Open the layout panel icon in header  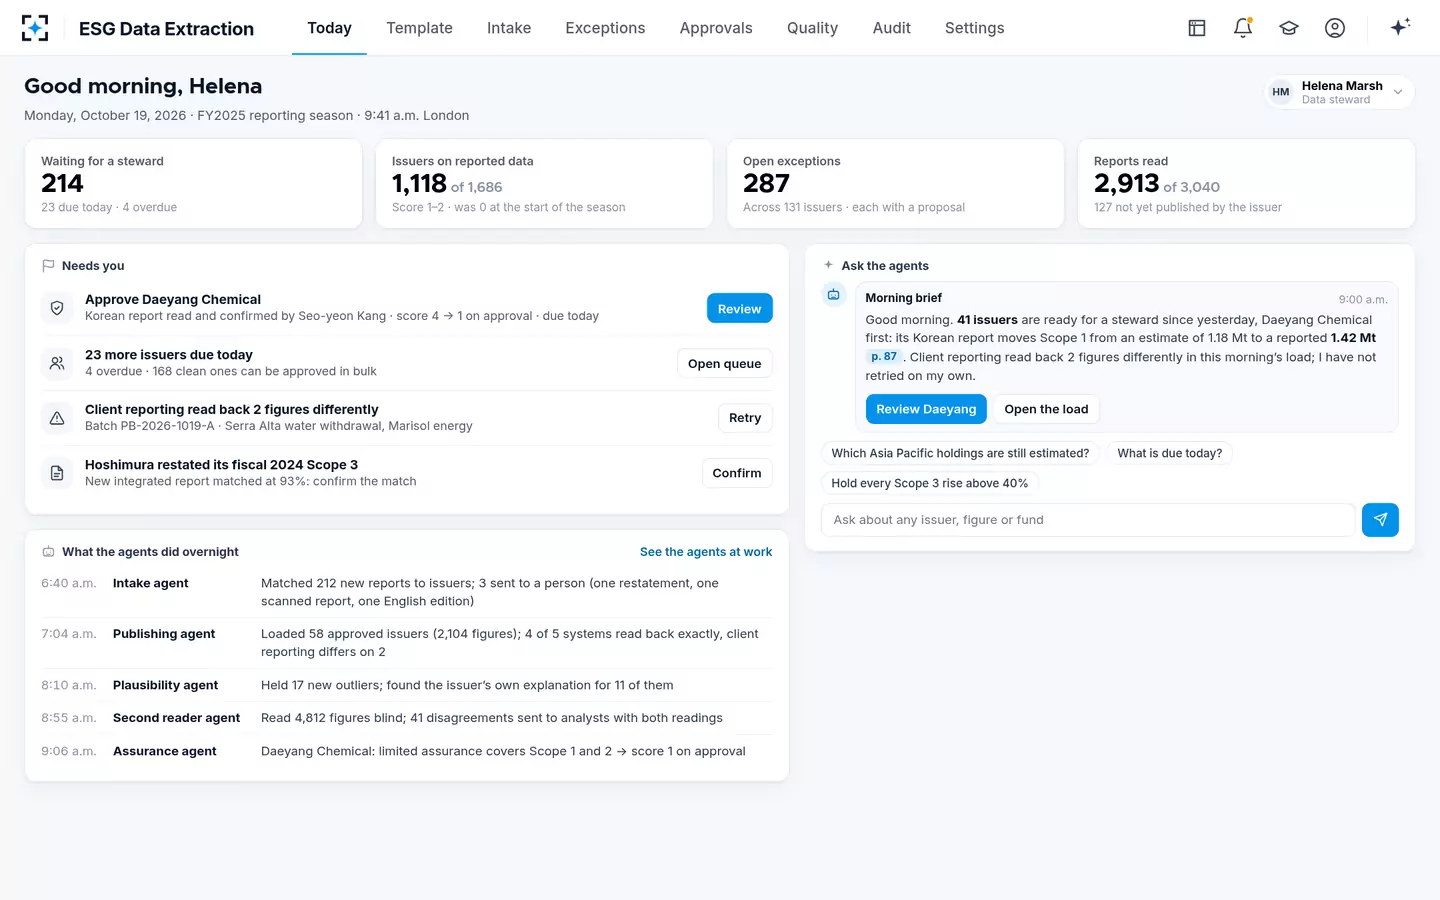1197,28
